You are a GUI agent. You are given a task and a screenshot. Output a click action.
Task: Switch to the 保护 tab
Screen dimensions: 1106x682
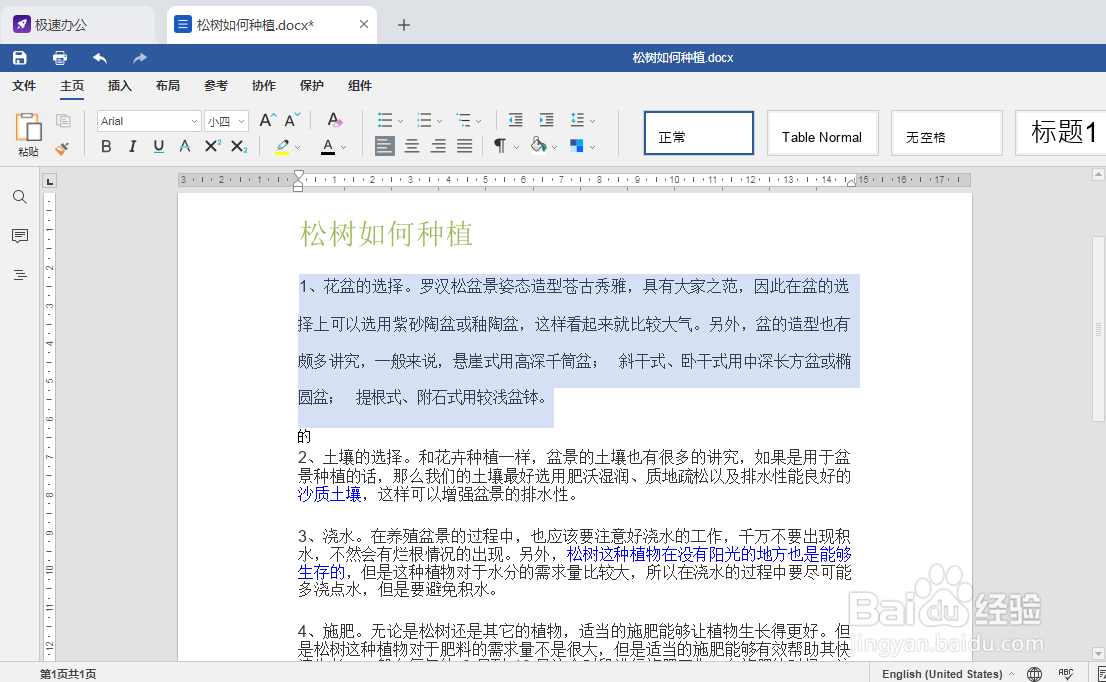click(312, 85)
